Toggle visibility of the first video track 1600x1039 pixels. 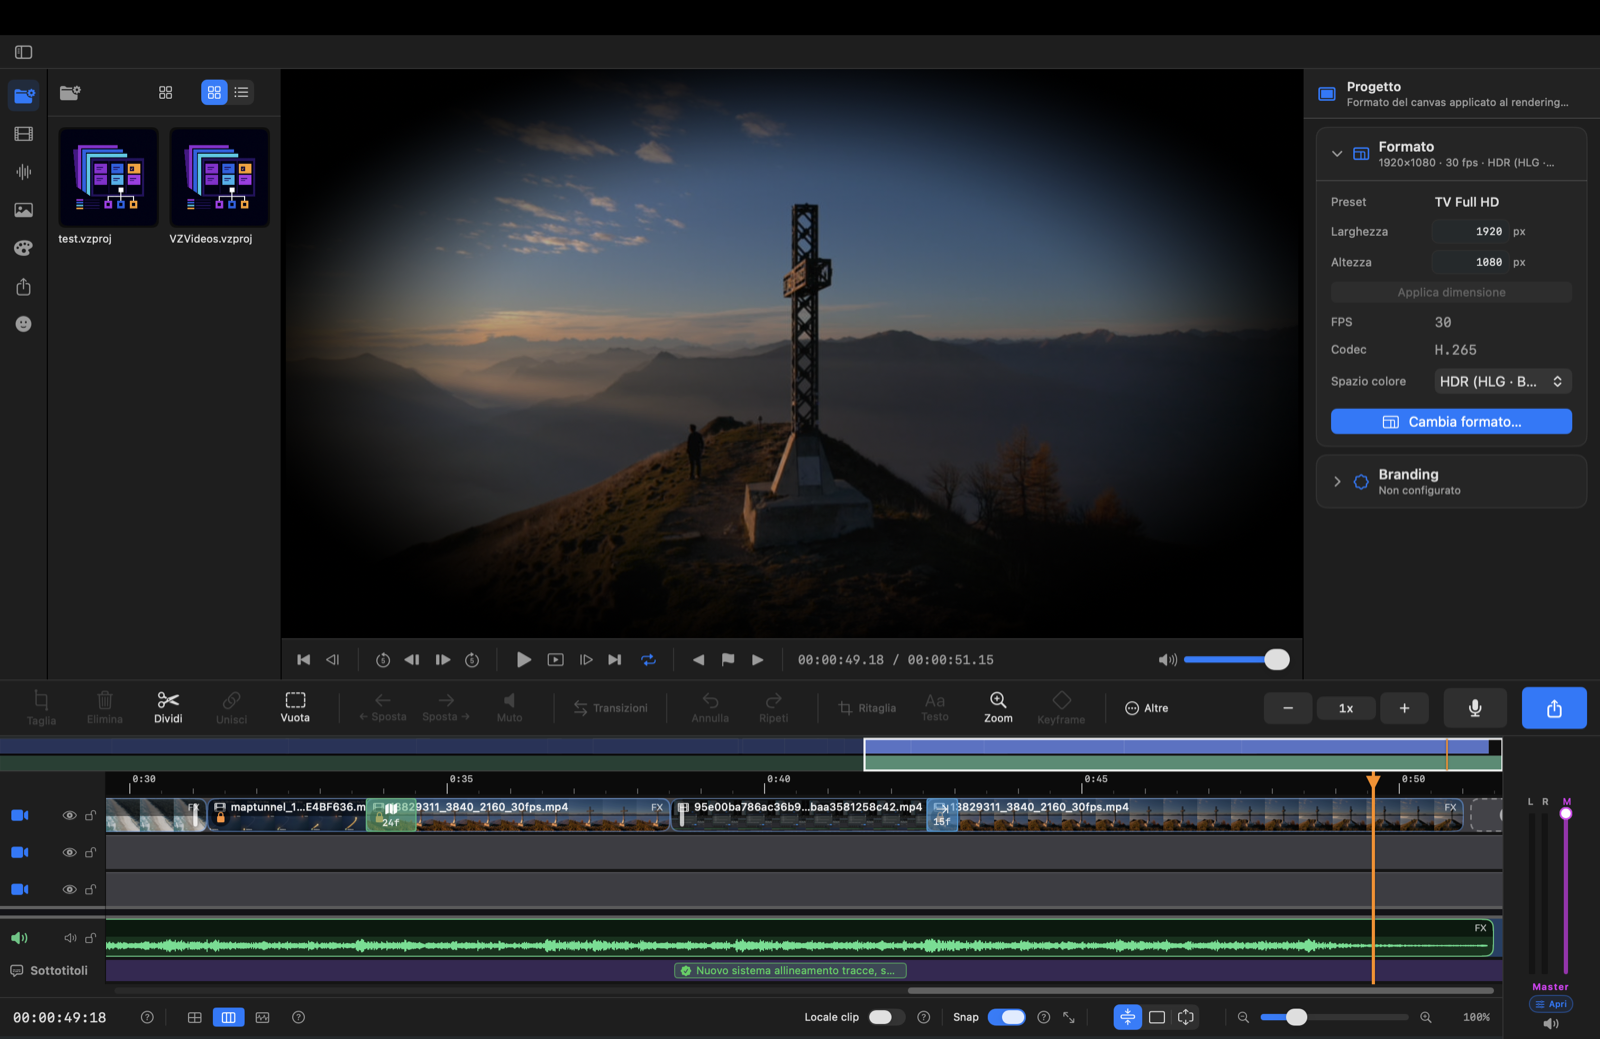tap(69, 815)
